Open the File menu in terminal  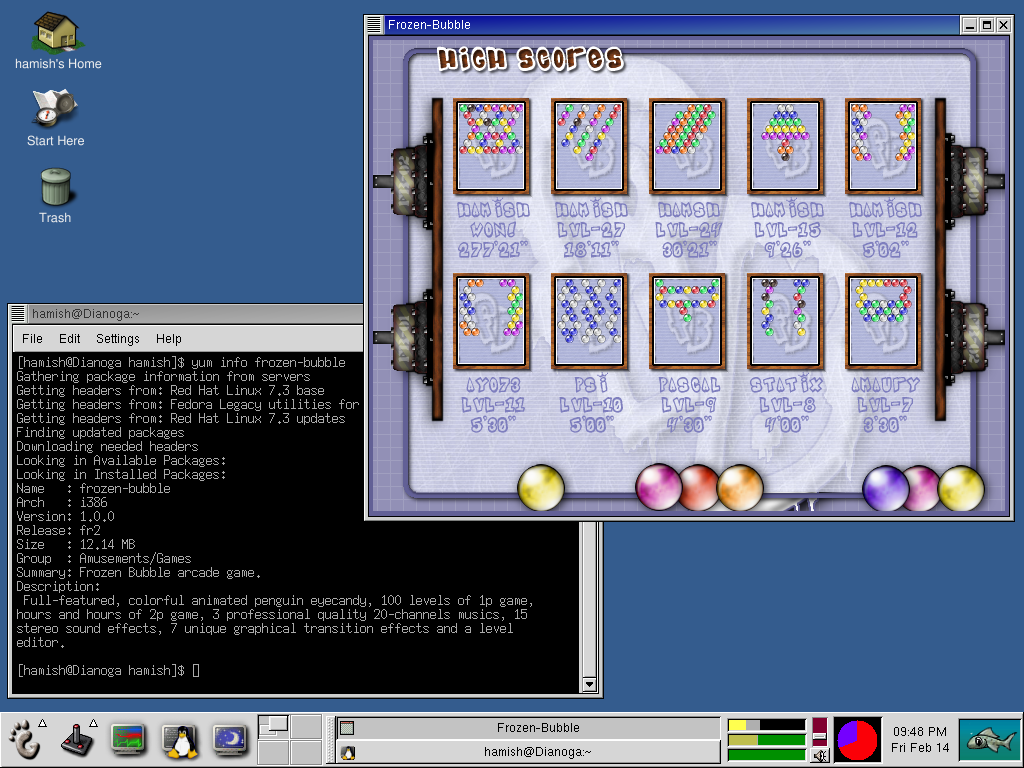click(32, 338)
